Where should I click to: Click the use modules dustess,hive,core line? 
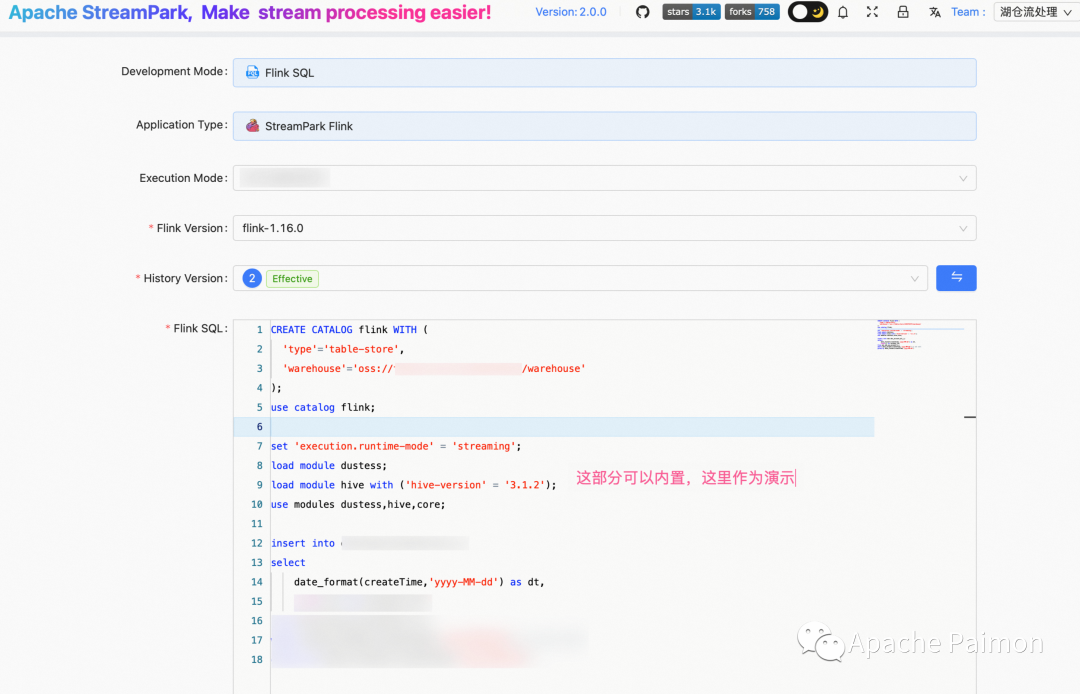pos(358,505)
